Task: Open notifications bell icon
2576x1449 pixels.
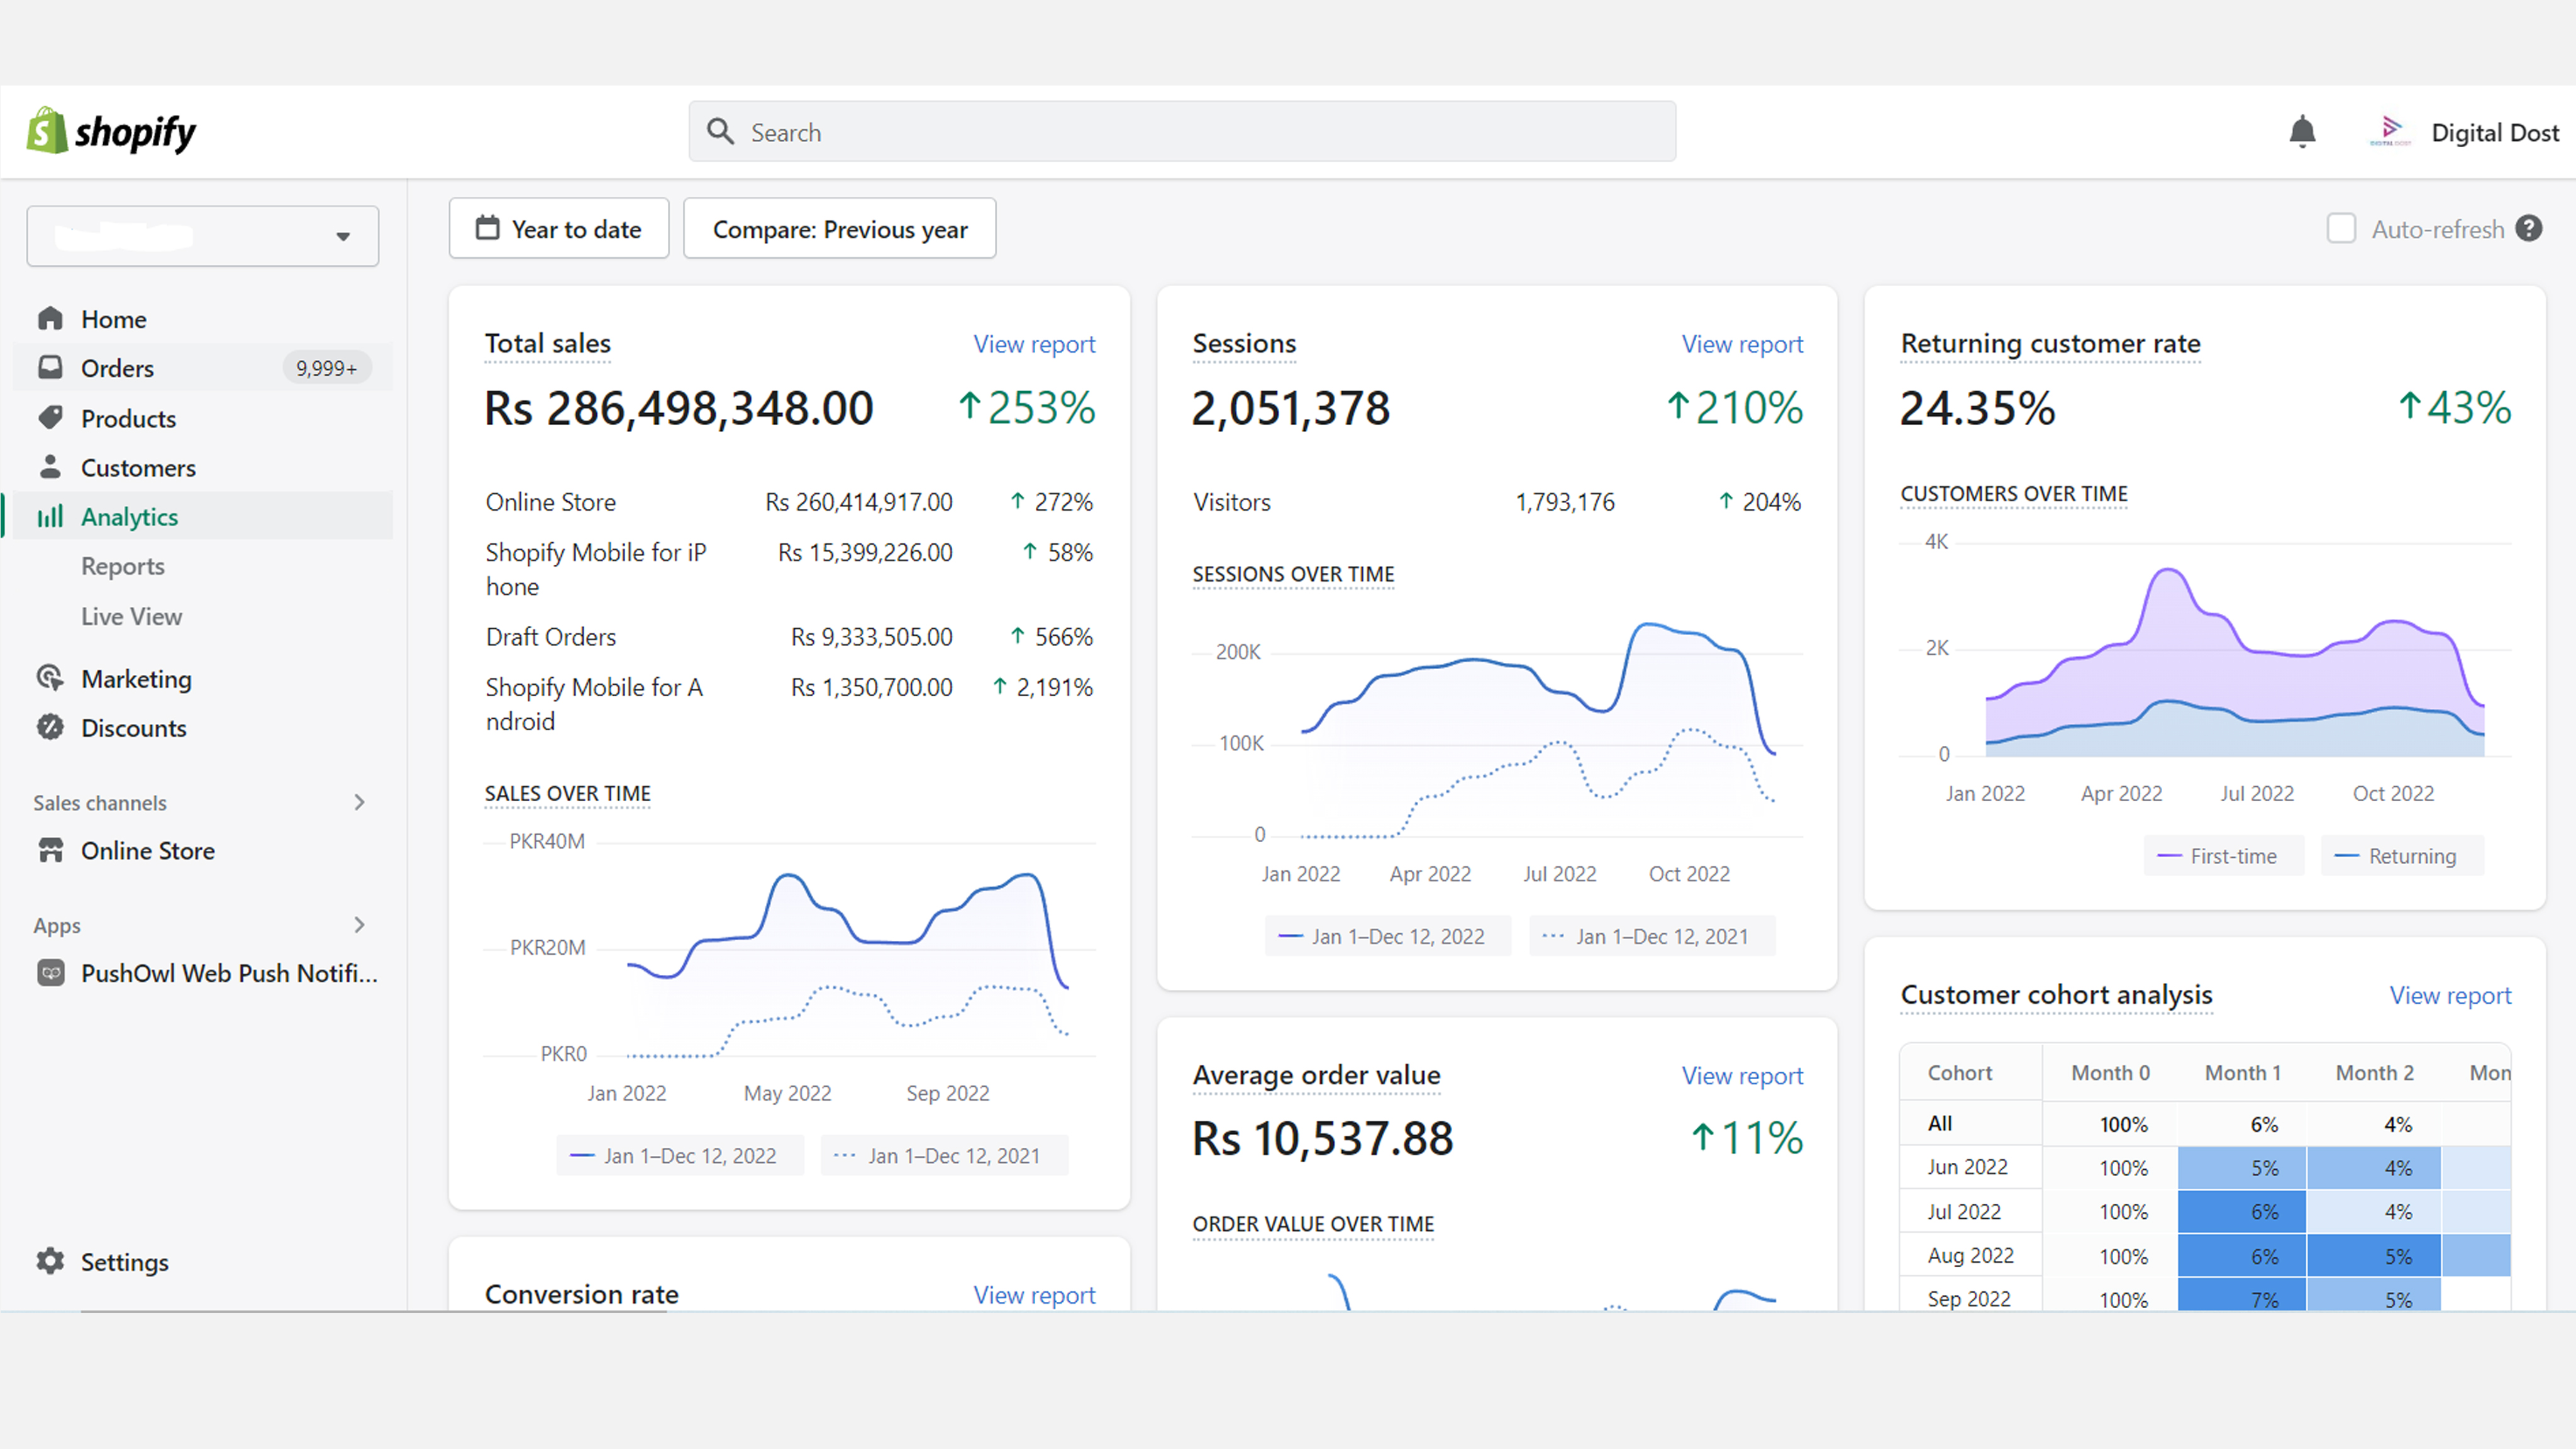Action: [2302, 131]
